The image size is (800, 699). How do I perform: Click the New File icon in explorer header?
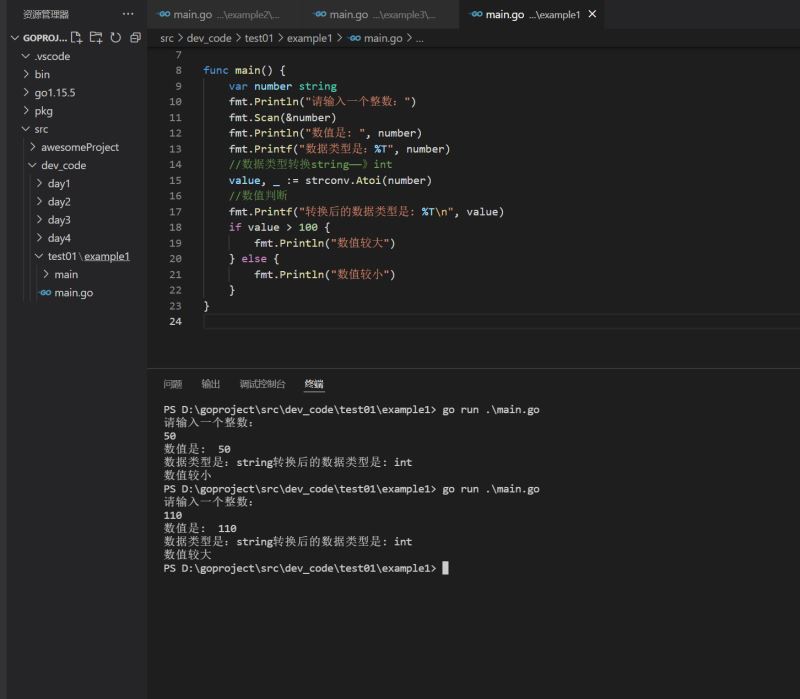coord(77,37)
